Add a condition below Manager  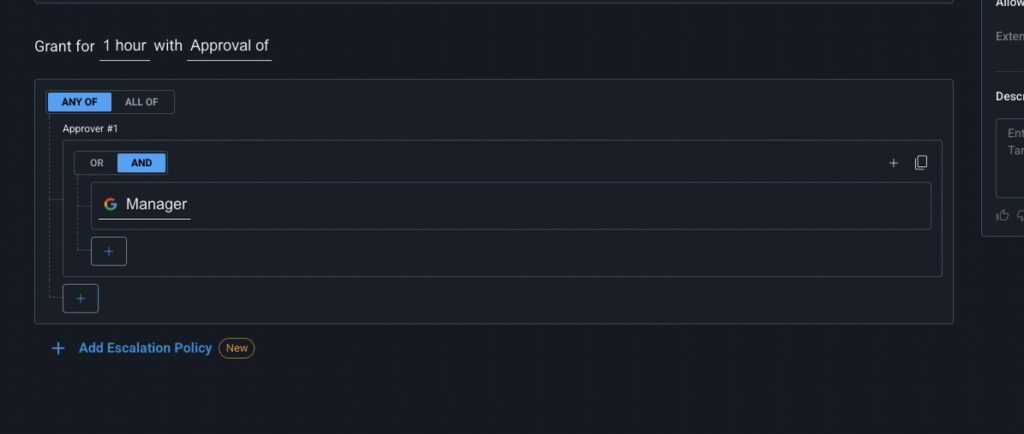tap(109, 252)
